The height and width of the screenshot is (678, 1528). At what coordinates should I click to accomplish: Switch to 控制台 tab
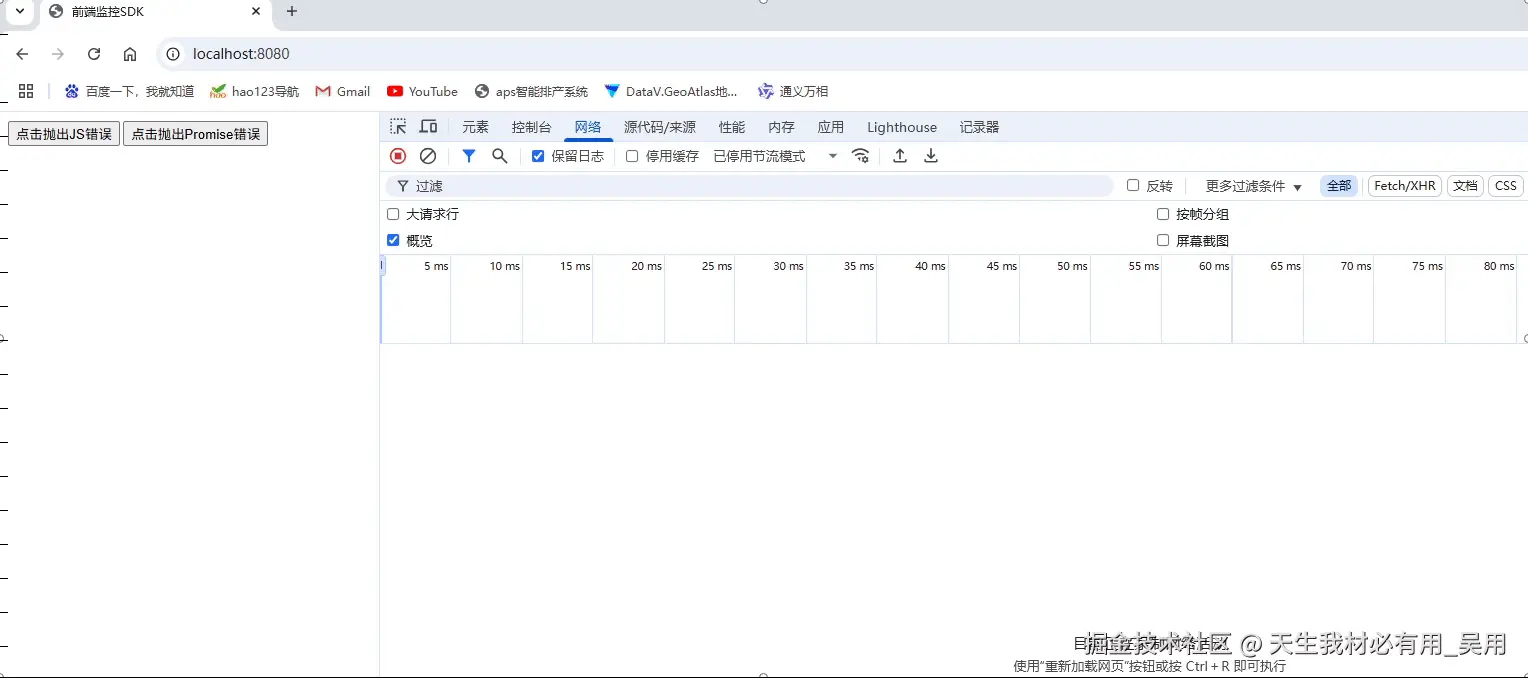[531, 127]
